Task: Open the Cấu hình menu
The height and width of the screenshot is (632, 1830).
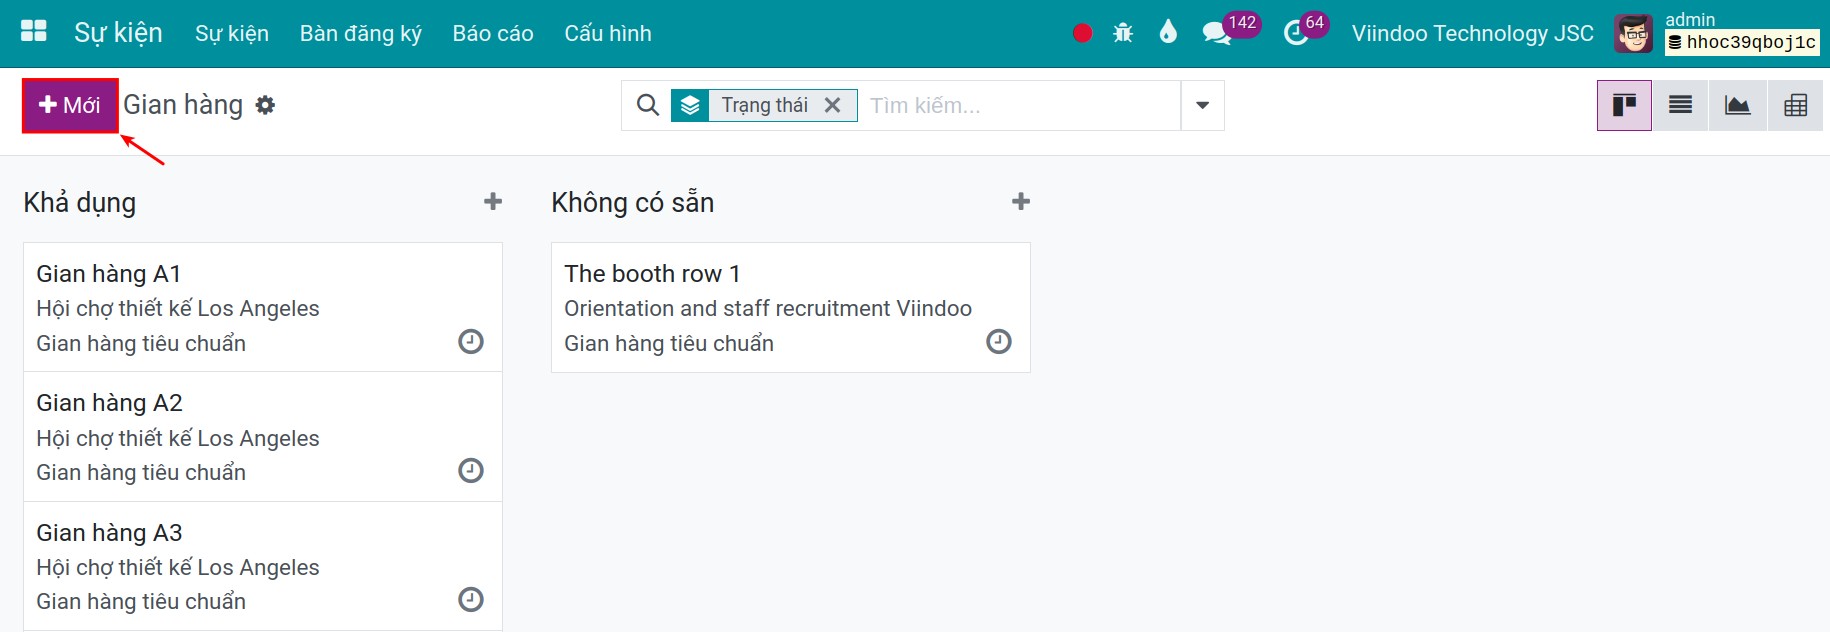Action: click(x=608, y=33)
